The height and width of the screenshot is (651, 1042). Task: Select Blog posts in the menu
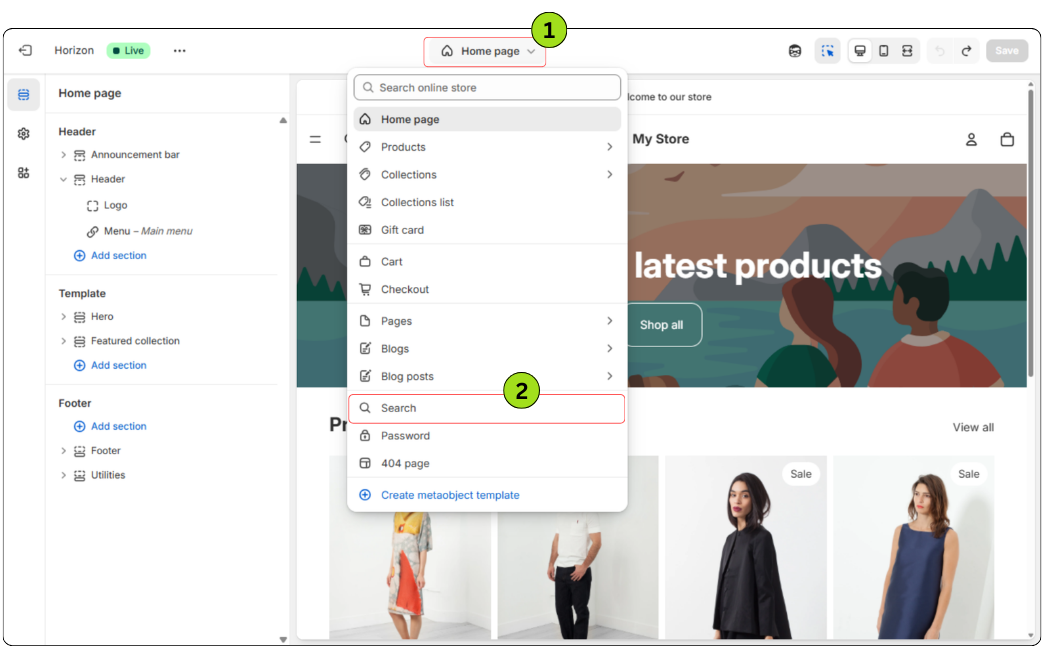(487, 377)
